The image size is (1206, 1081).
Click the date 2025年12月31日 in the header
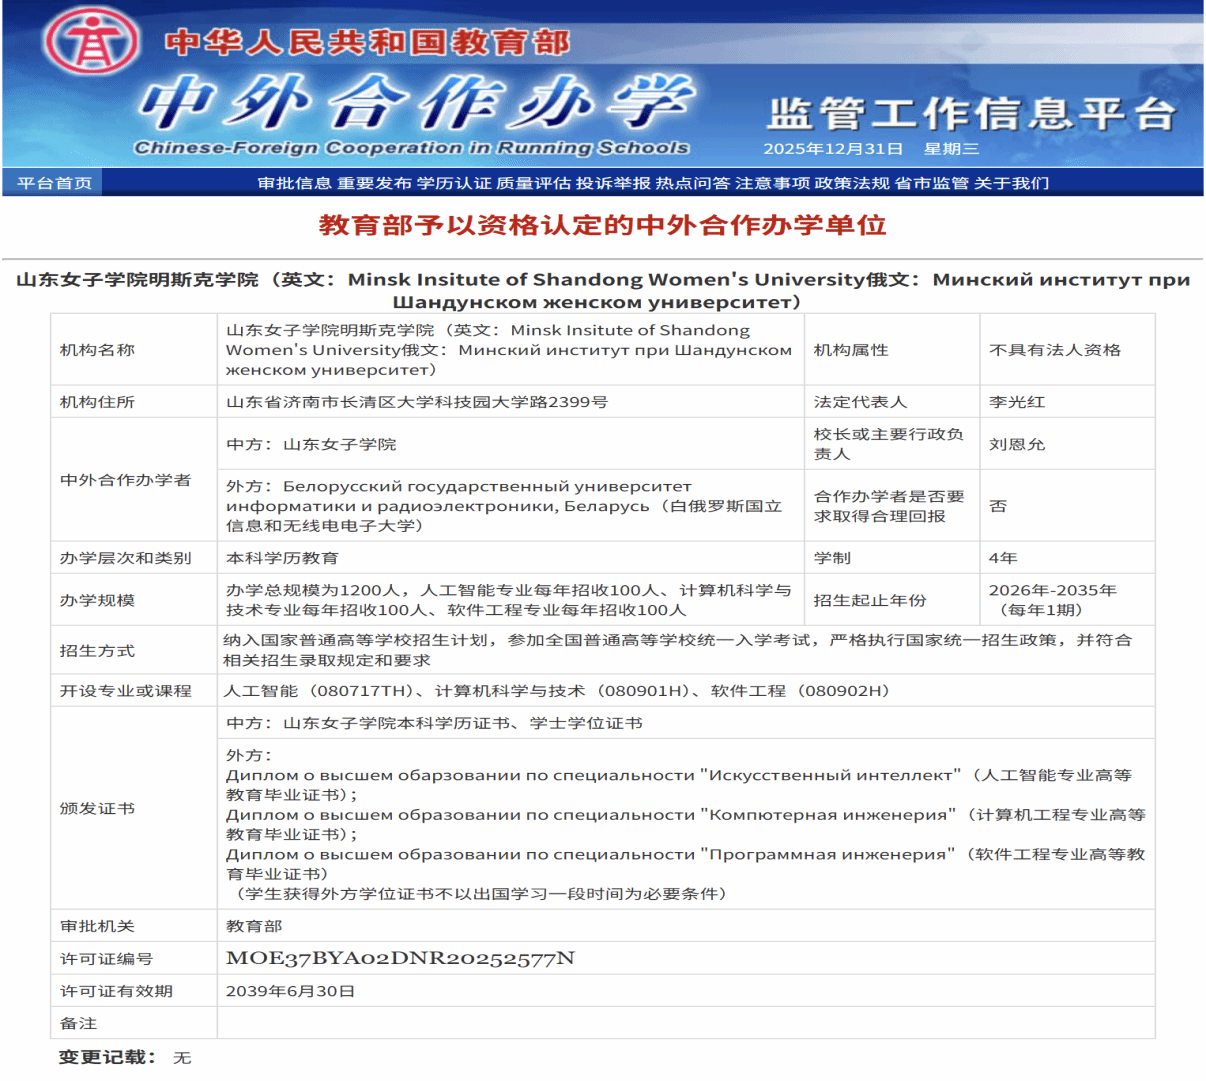point(833,149)
